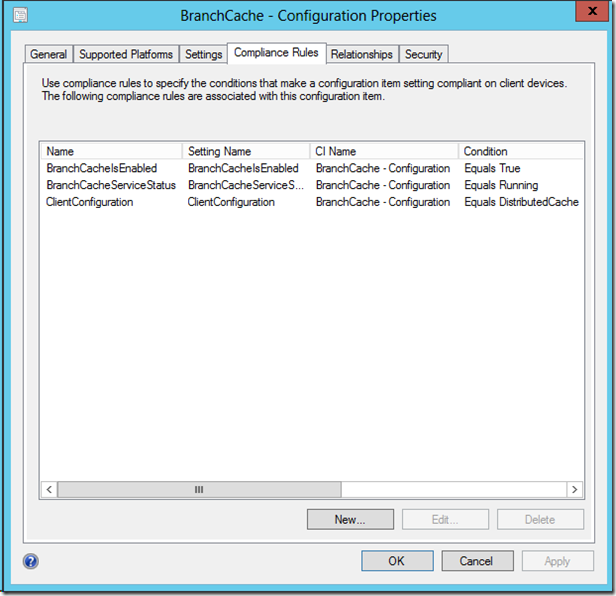Sort by the CI Name column header
The height and width of the screenshot is (596, 616).
point(384,151)
